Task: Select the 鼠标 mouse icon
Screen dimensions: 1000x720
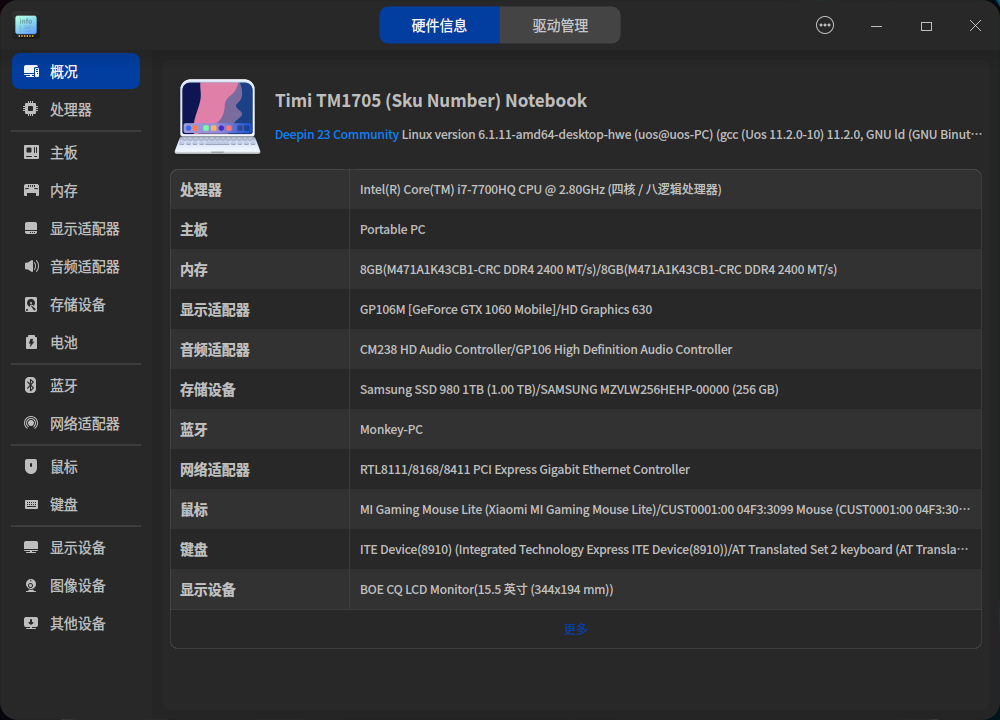Action: [31, 466]
